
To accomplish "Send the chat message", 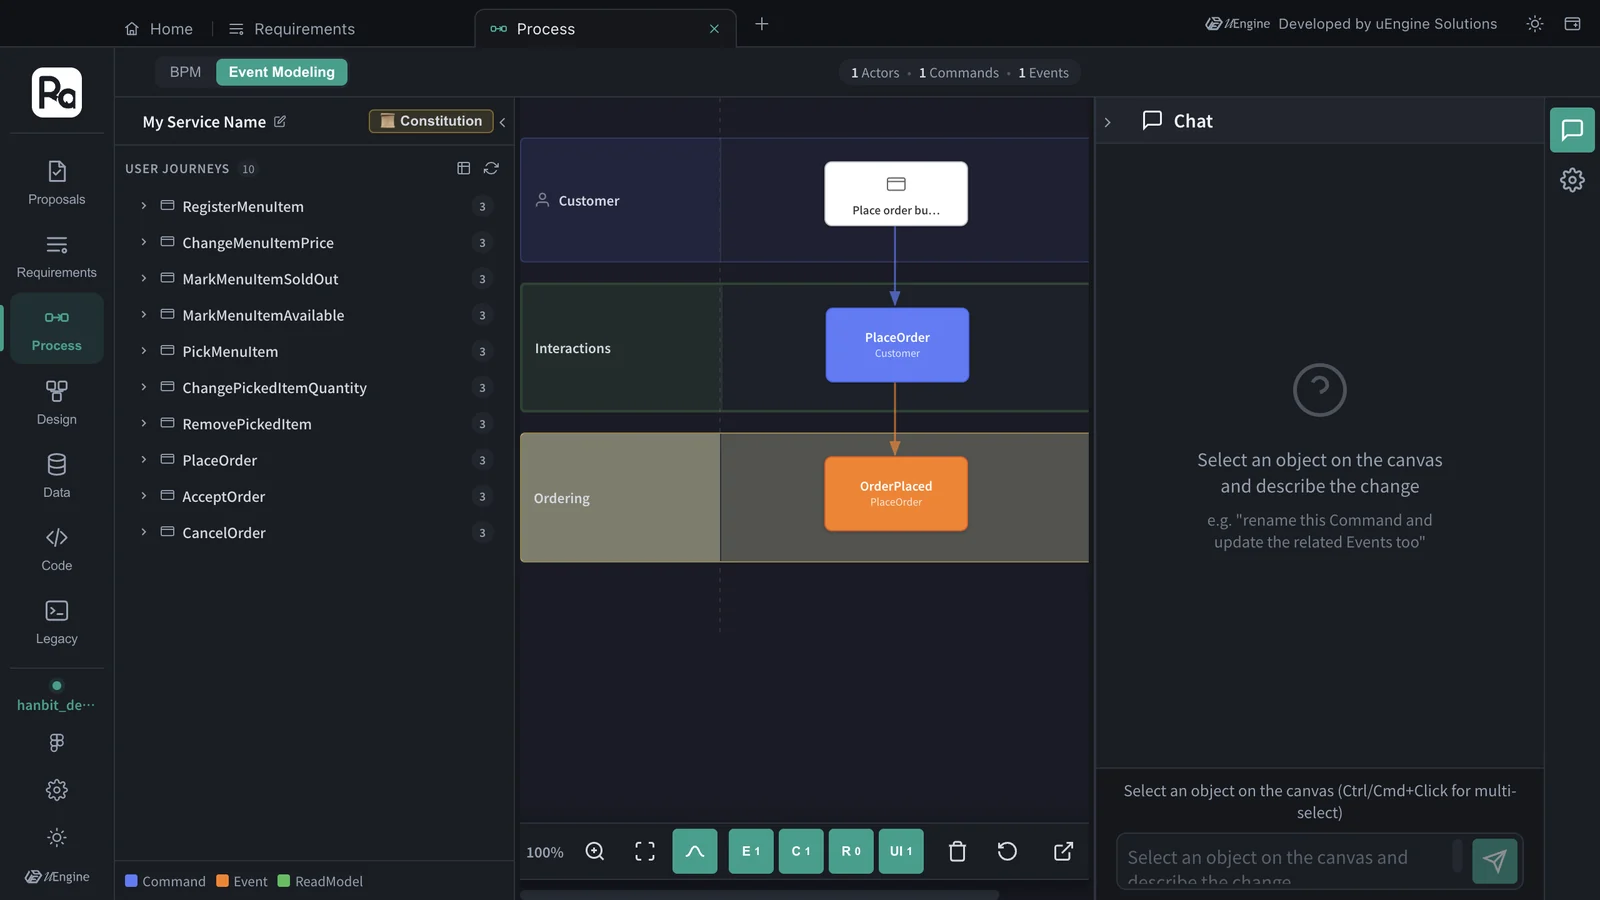I will pyautogui.click(x=1495, y=861).
